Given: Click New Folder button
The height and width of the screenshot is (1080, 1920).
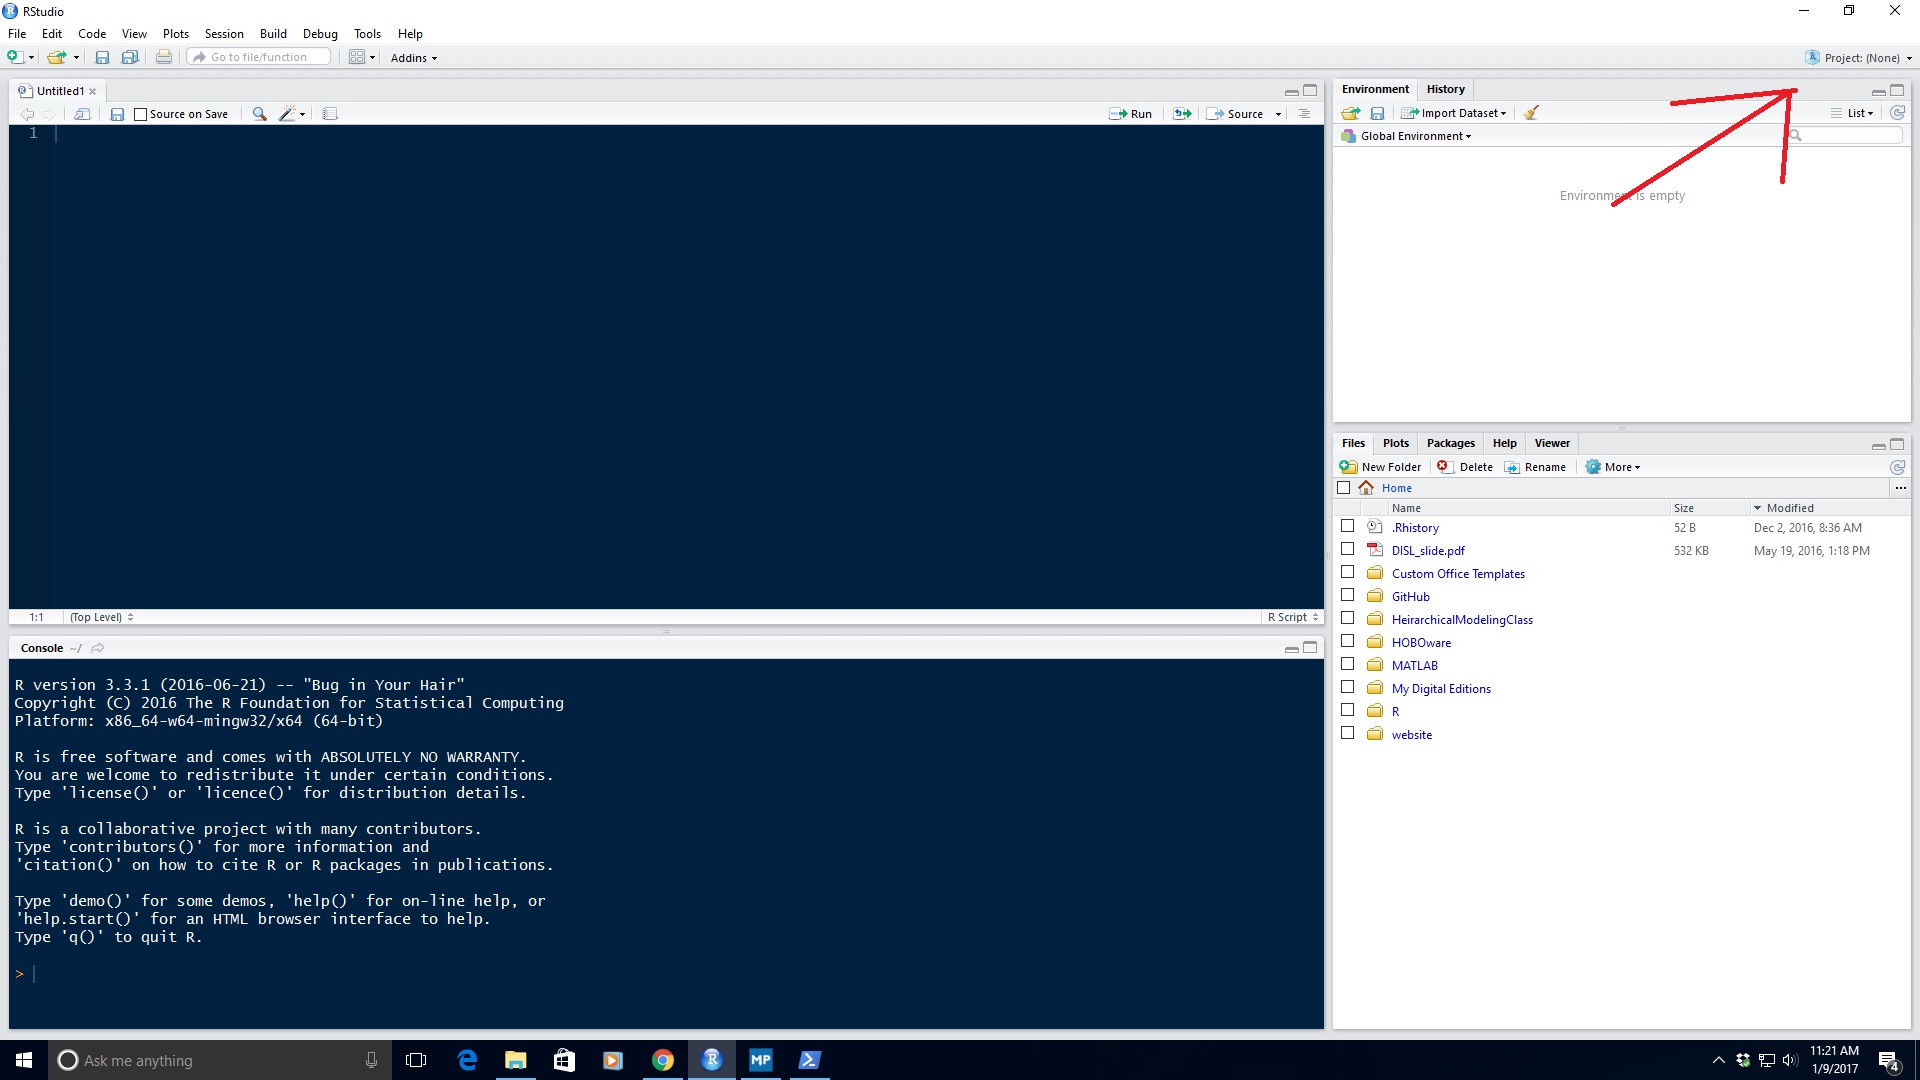Looking at the screenshot, I should (x=1380, y=467).
